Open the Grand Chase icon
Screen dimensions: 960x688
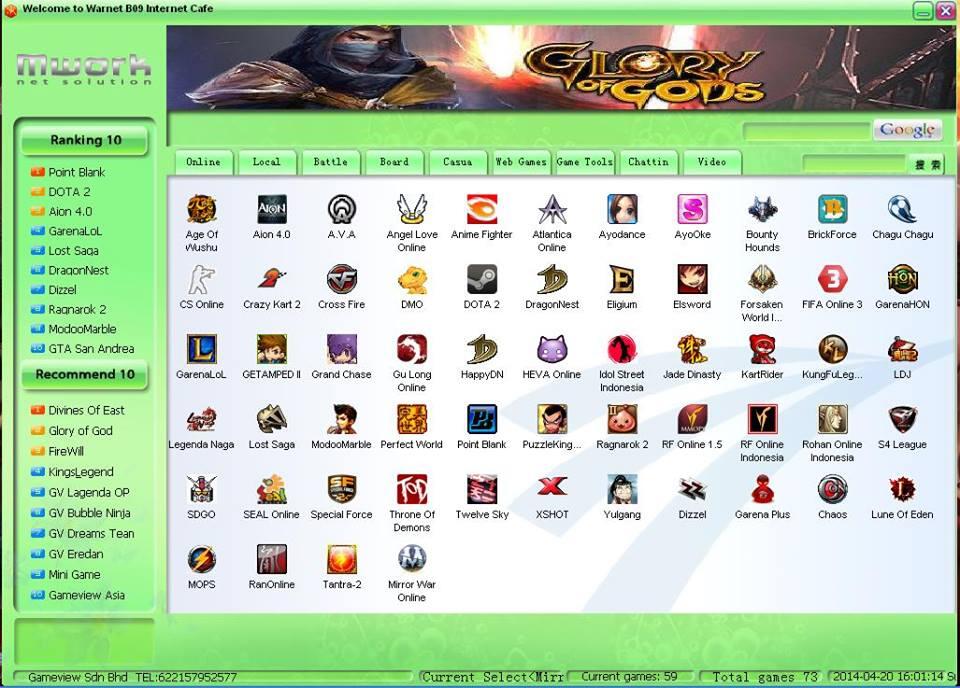(342, 350)
